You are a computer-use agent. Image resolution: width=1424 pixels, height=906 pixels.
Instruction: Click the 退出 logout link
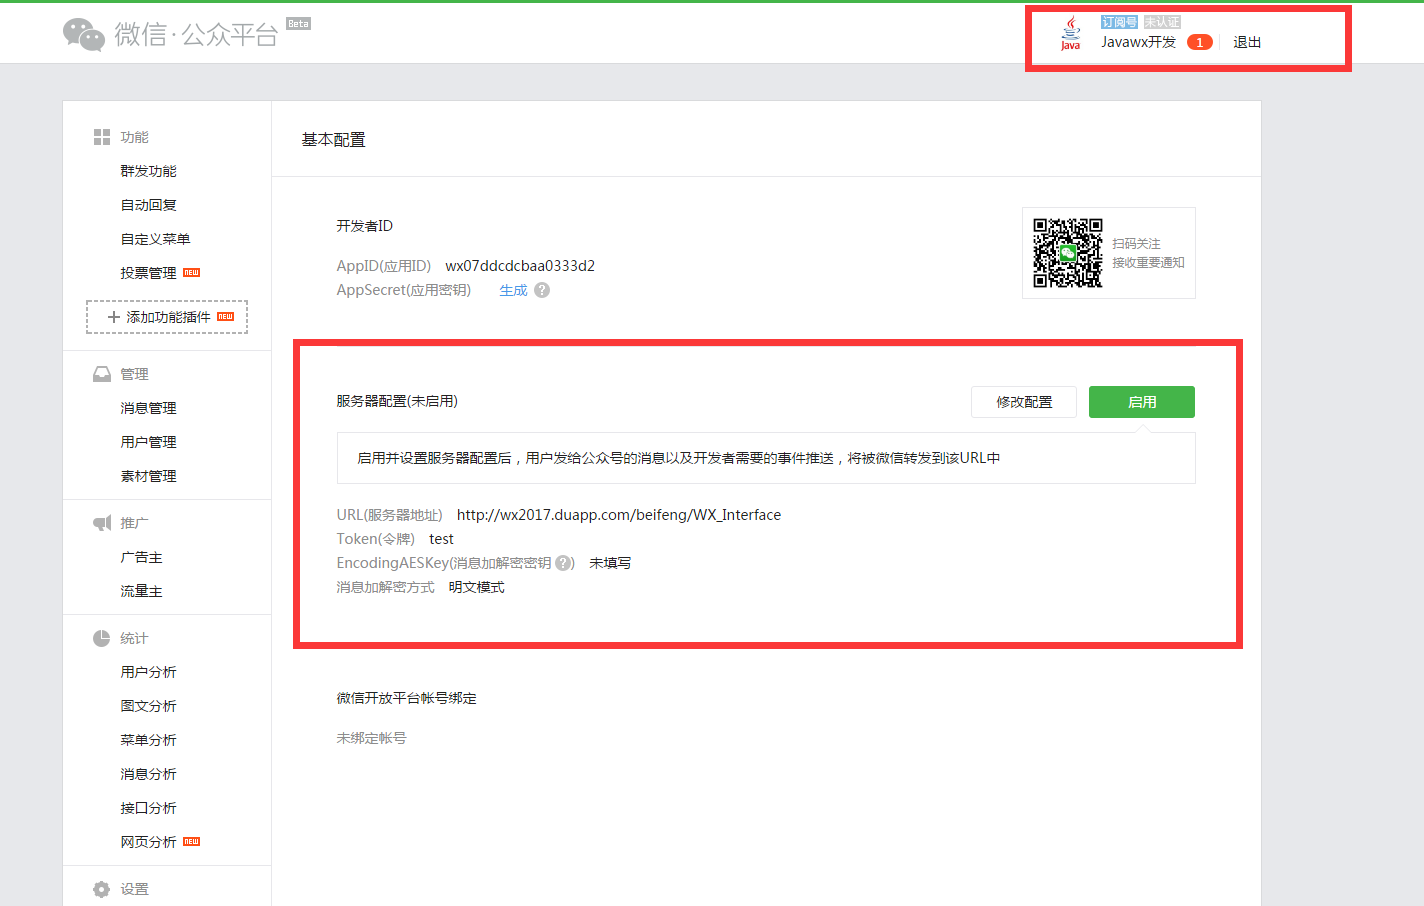[1247, 42]
